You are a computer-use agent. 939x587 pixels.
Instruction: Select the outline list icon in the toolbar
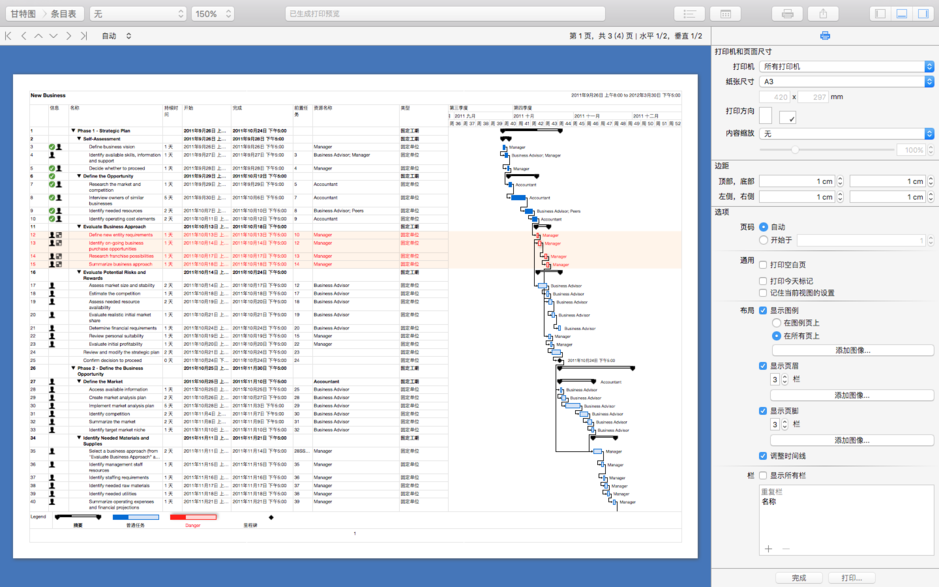[x=689, y=13]
